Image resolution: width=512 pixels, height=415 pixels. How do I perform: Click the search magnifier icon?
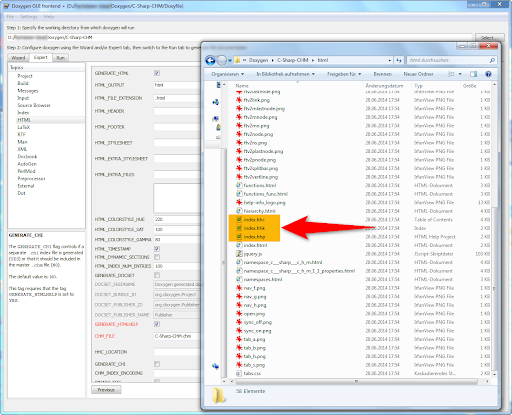[x=492, y=60]
